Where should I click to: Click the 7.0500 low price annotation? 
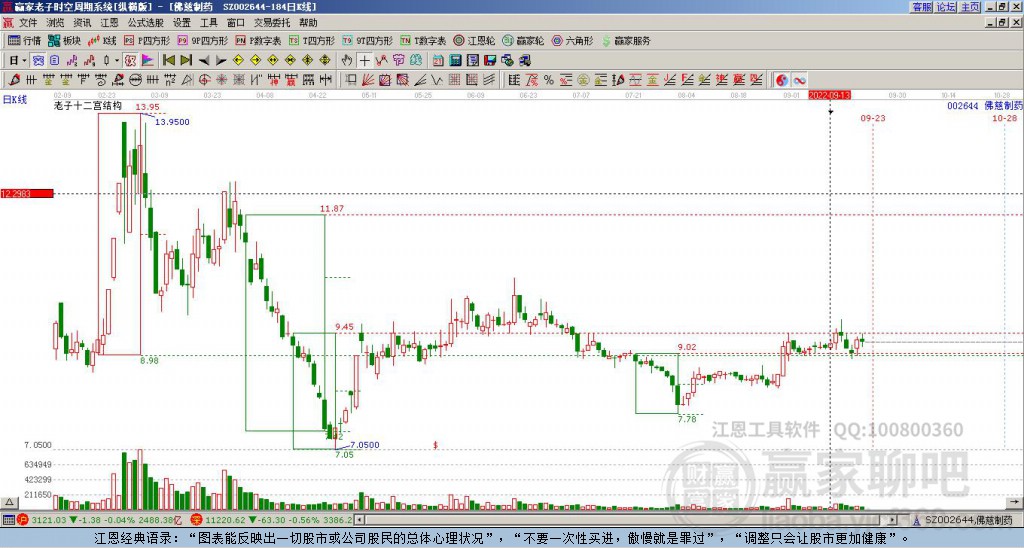click(x=364, y=445)
